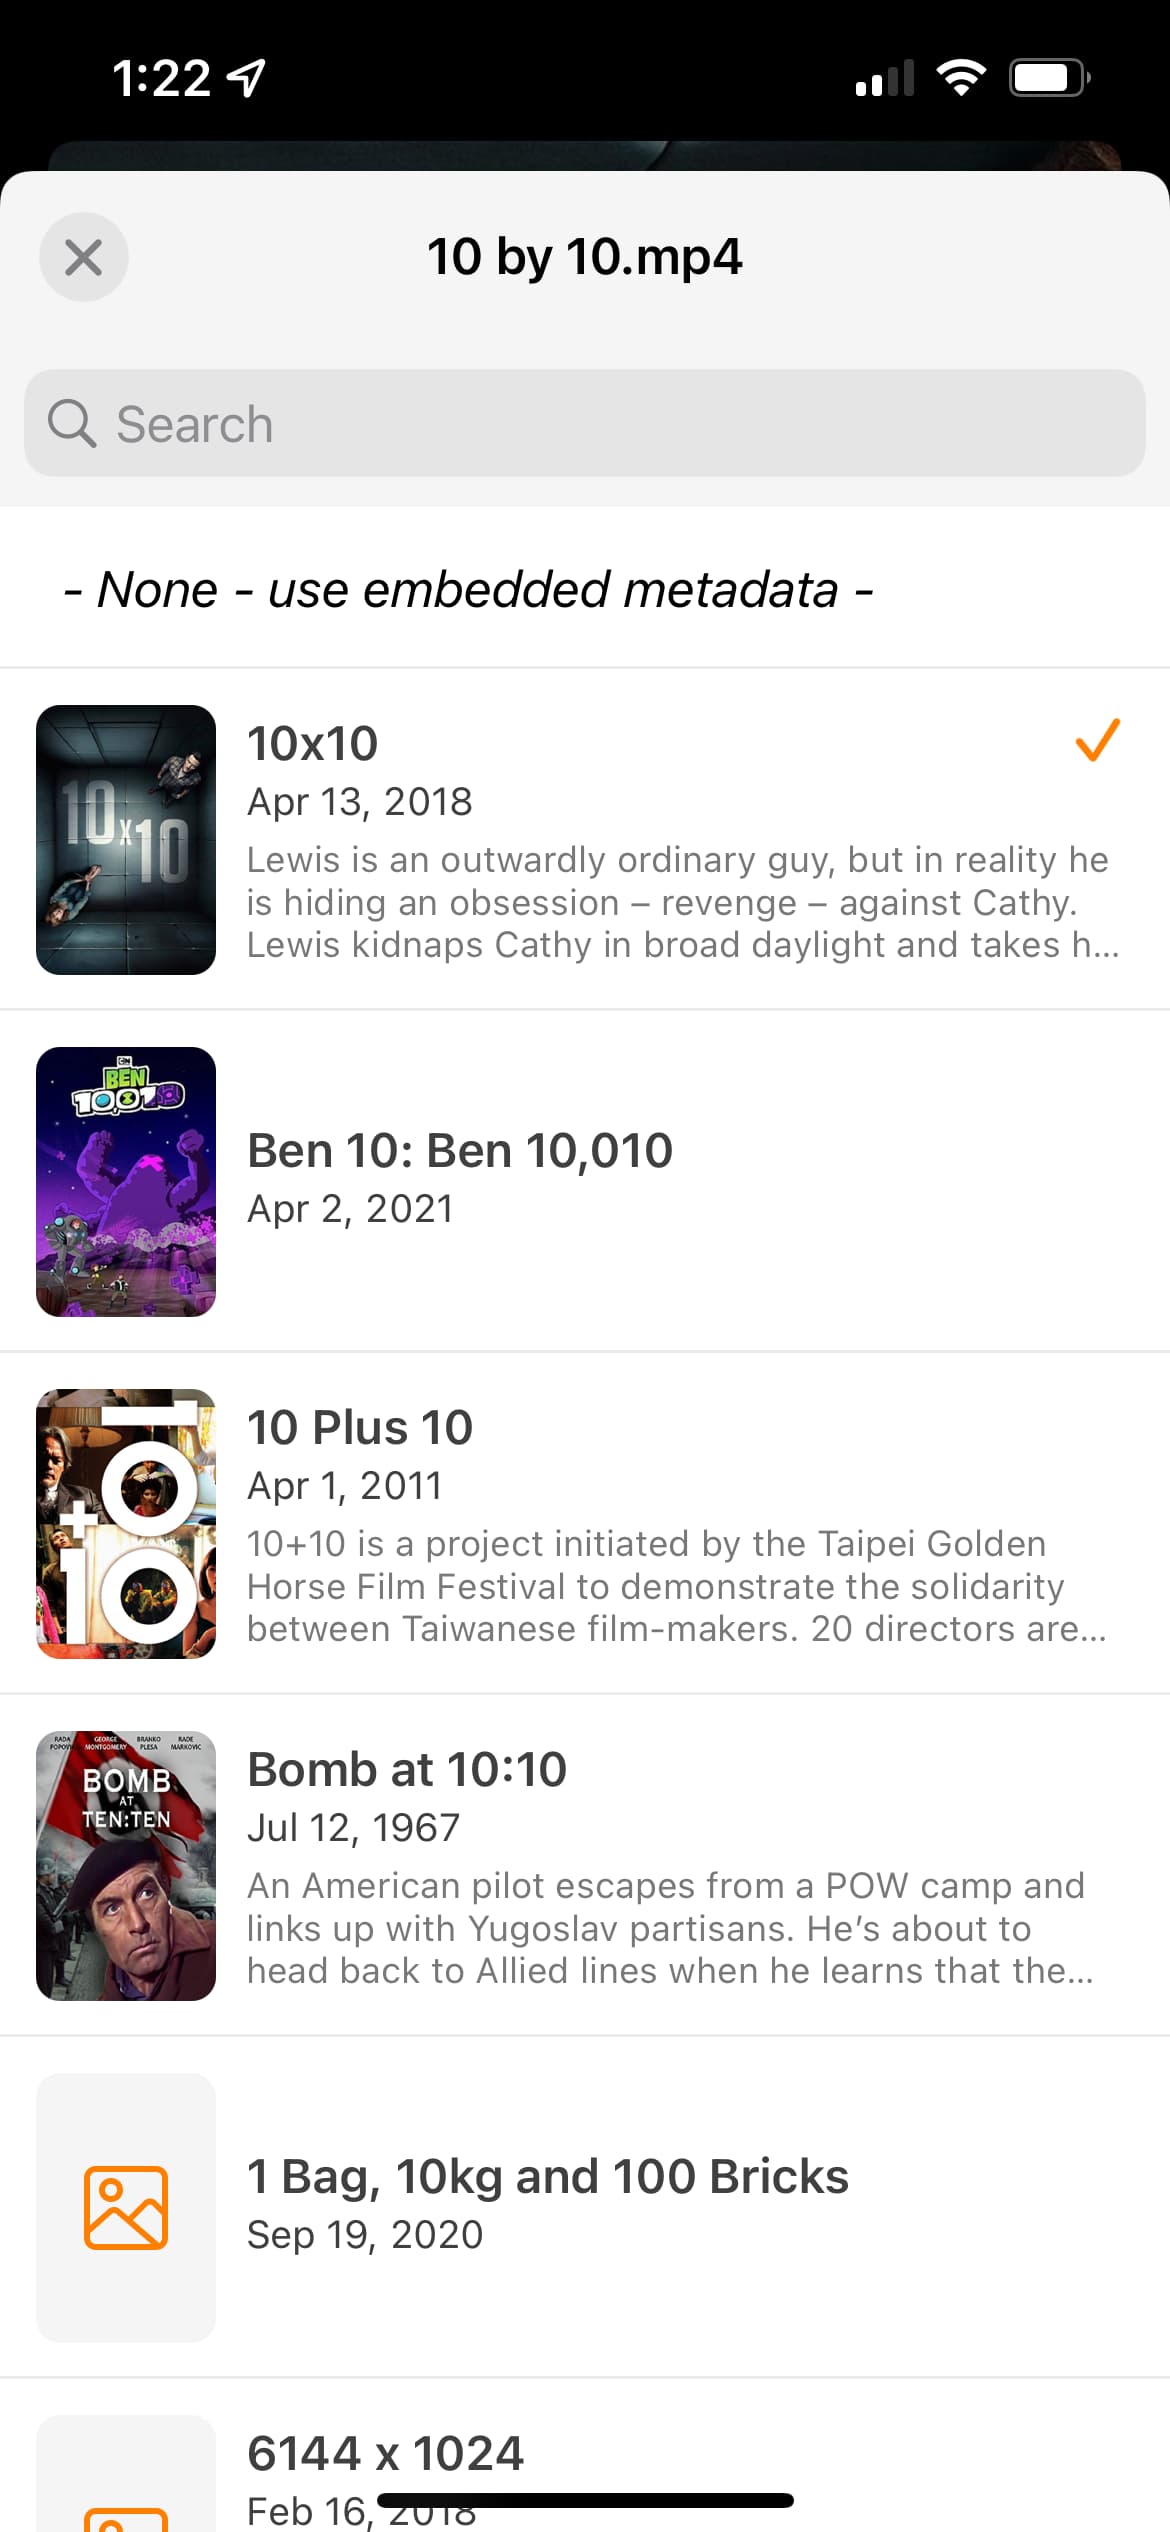Choose the 10x10 title entry
The height and width of the screenshot is (2532, 1170).
585,840
